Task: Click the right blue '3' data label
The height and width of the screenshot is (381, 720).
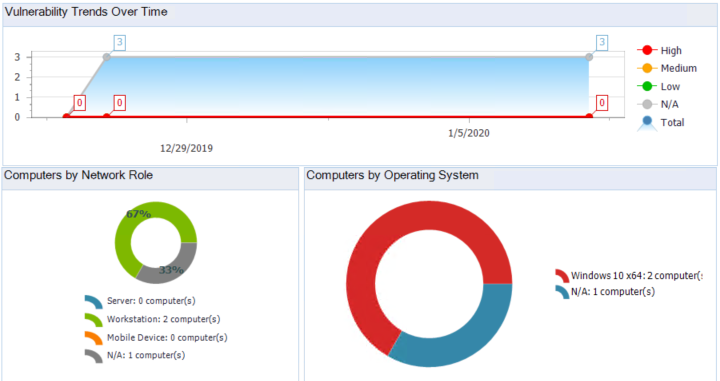Action: 602,43
